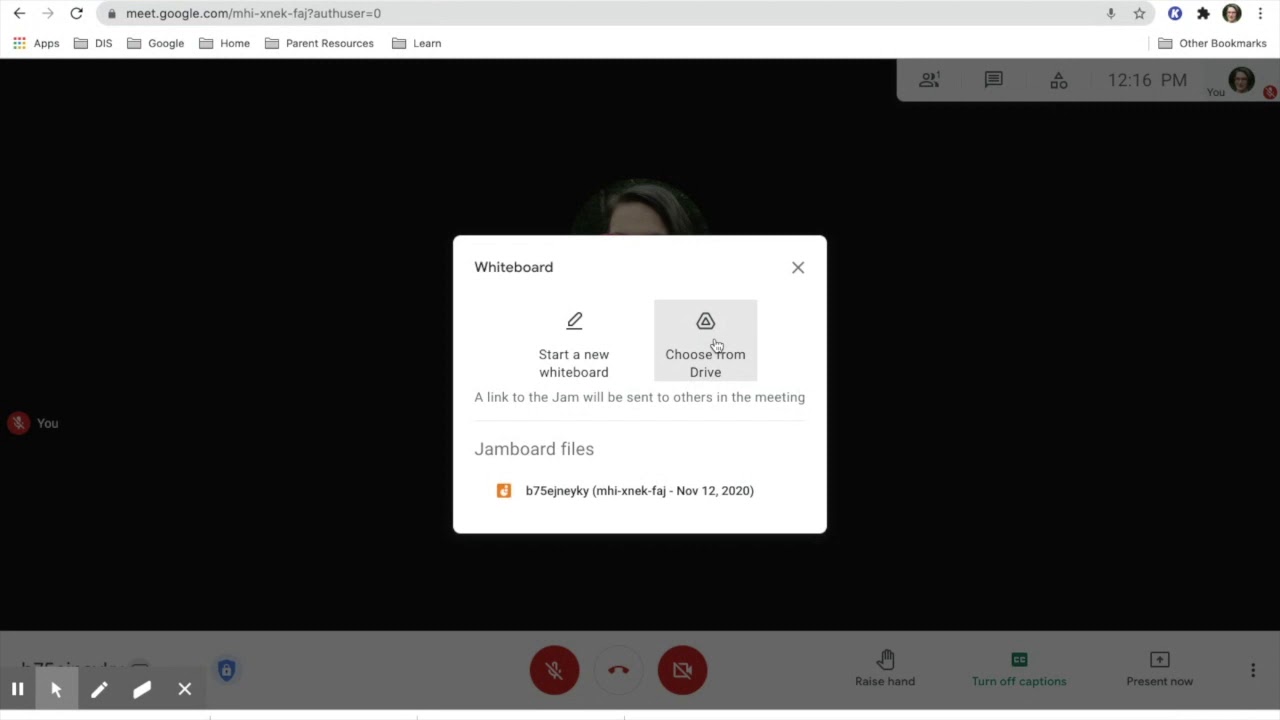Open the Chrome profile avatar
This screenshot has height=720, width=1280.
(x=1232, y=13)
